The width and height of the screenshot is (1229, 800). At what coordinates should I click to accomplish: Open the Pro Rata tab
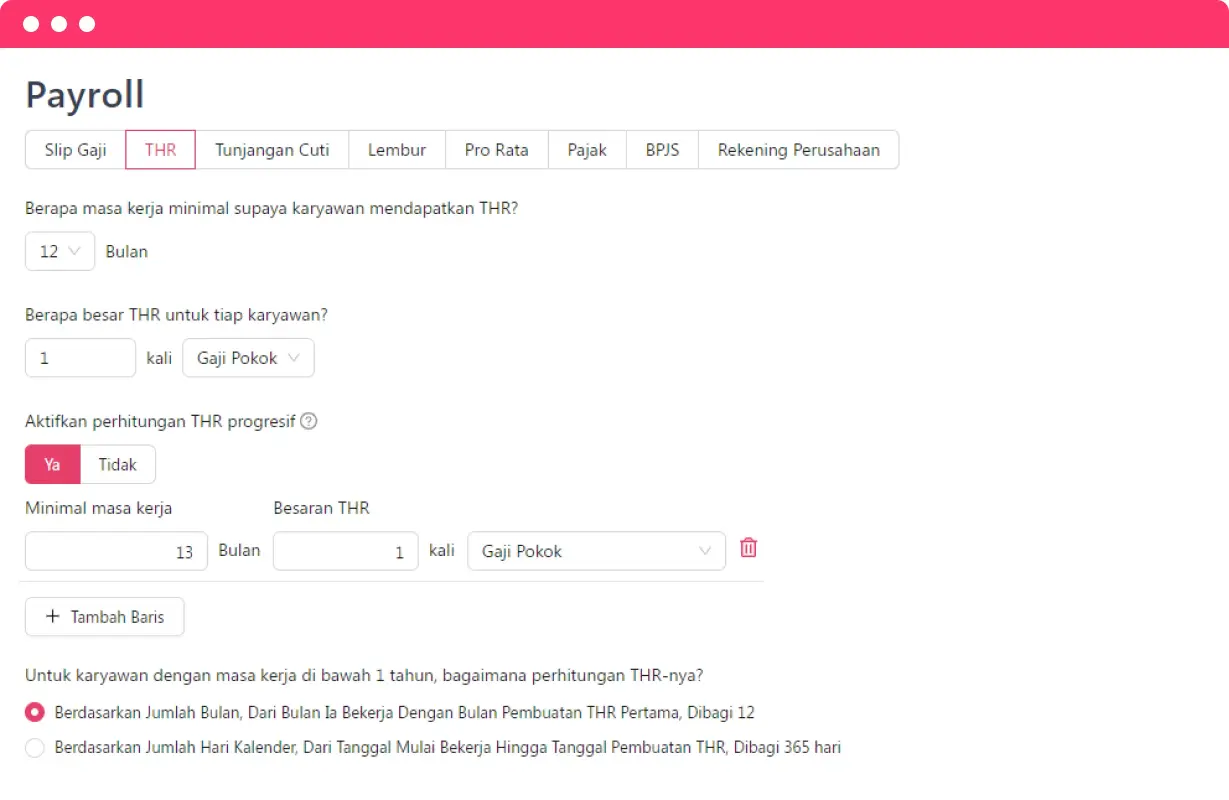497,150
